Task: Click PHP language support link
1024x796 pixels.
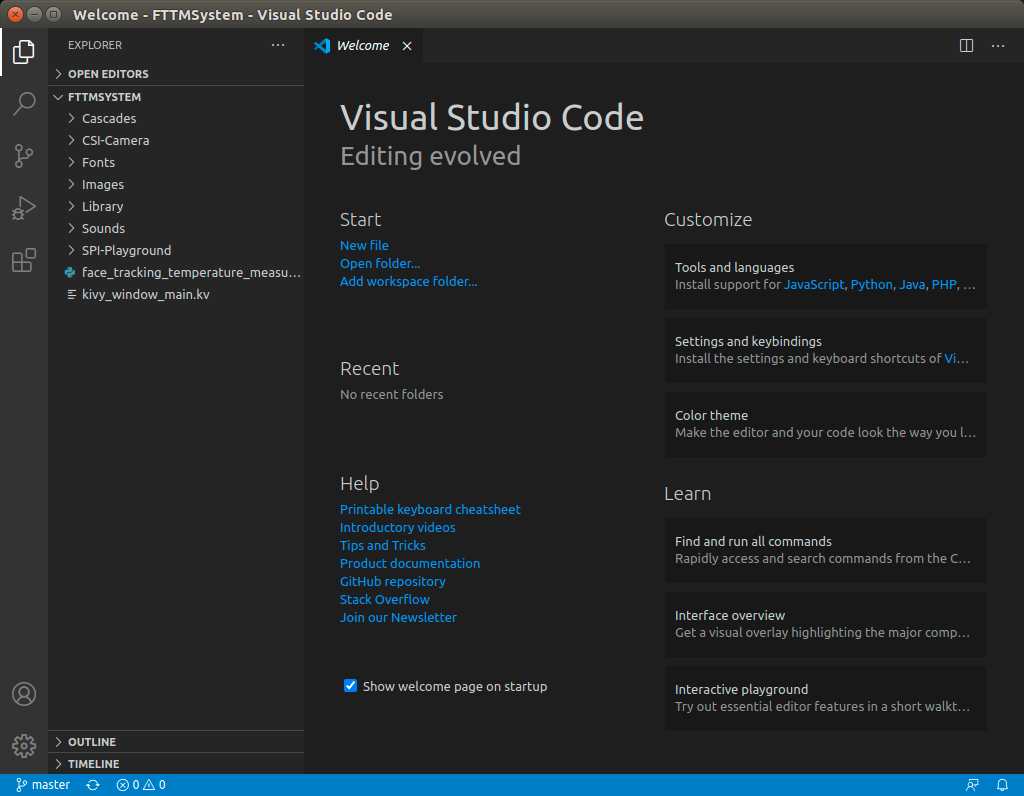Action: click(944, 285)
